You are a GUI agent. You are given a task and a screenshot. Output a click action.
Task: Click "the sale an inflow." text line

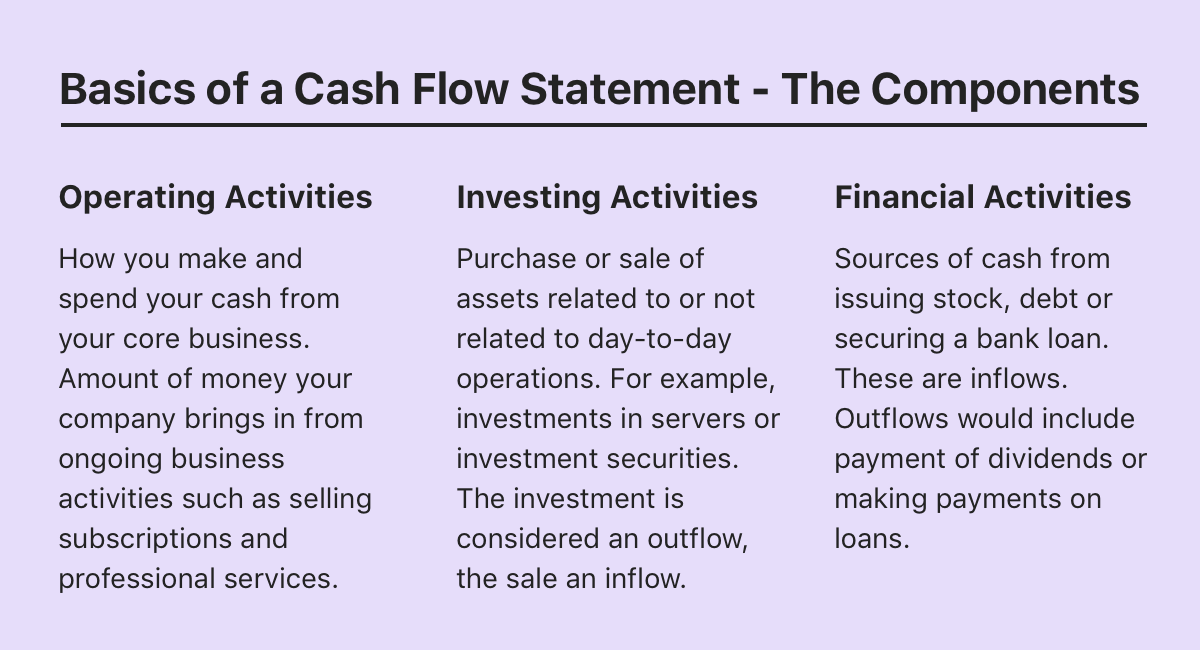(571, 579)
